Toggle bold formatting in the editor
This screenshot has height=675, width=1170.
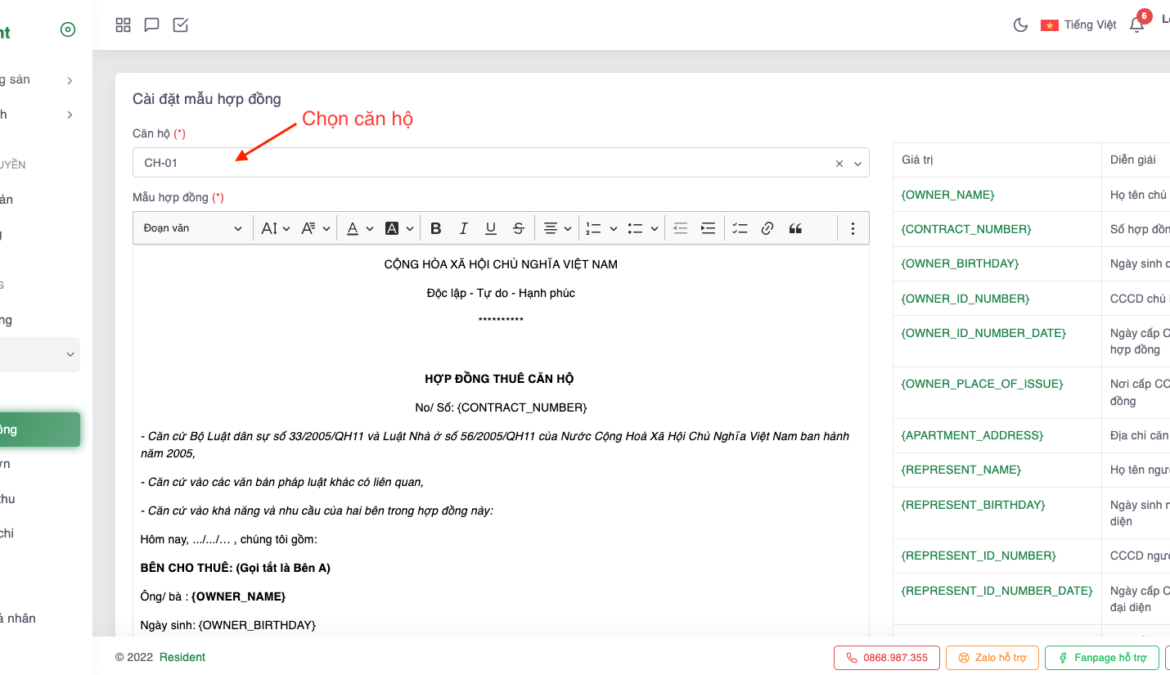click(x=435, y=229)
